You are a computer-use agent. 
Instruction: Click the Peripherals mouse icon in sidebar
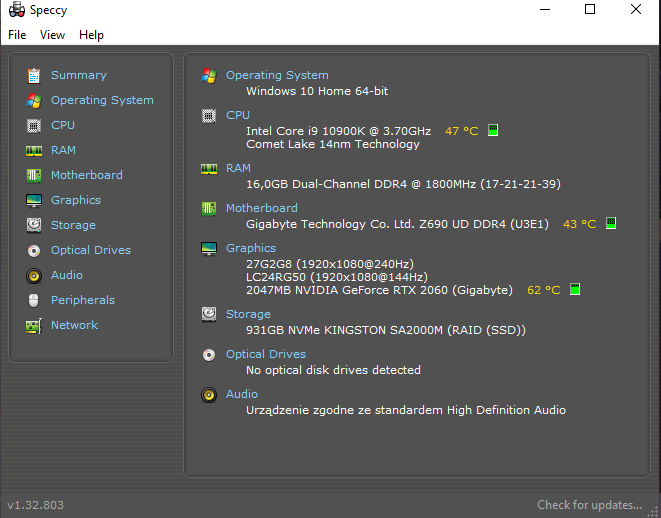click(x=34, y=301)
